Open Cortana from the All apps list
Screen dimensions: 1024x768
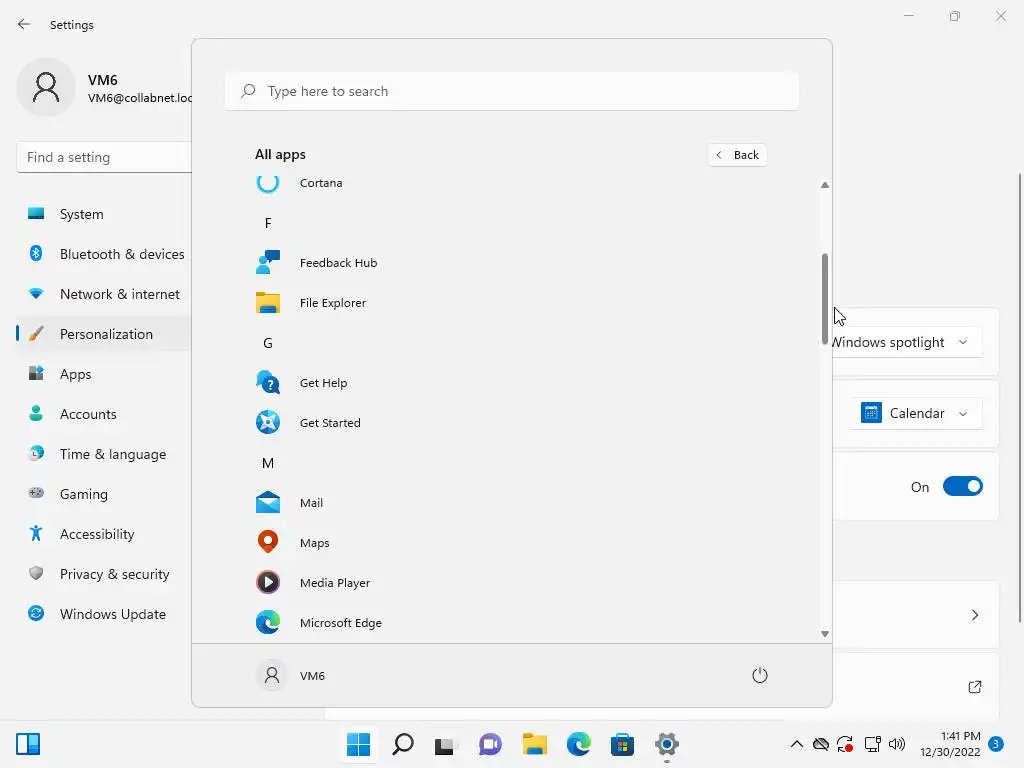(321, 183)
